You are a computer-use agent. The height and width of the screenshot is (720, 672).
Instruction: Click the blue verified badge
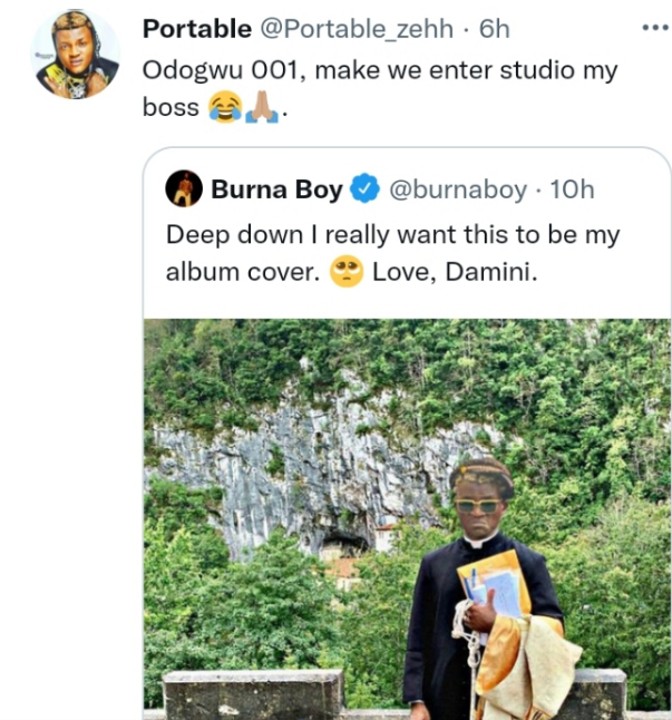coord(366,189)
